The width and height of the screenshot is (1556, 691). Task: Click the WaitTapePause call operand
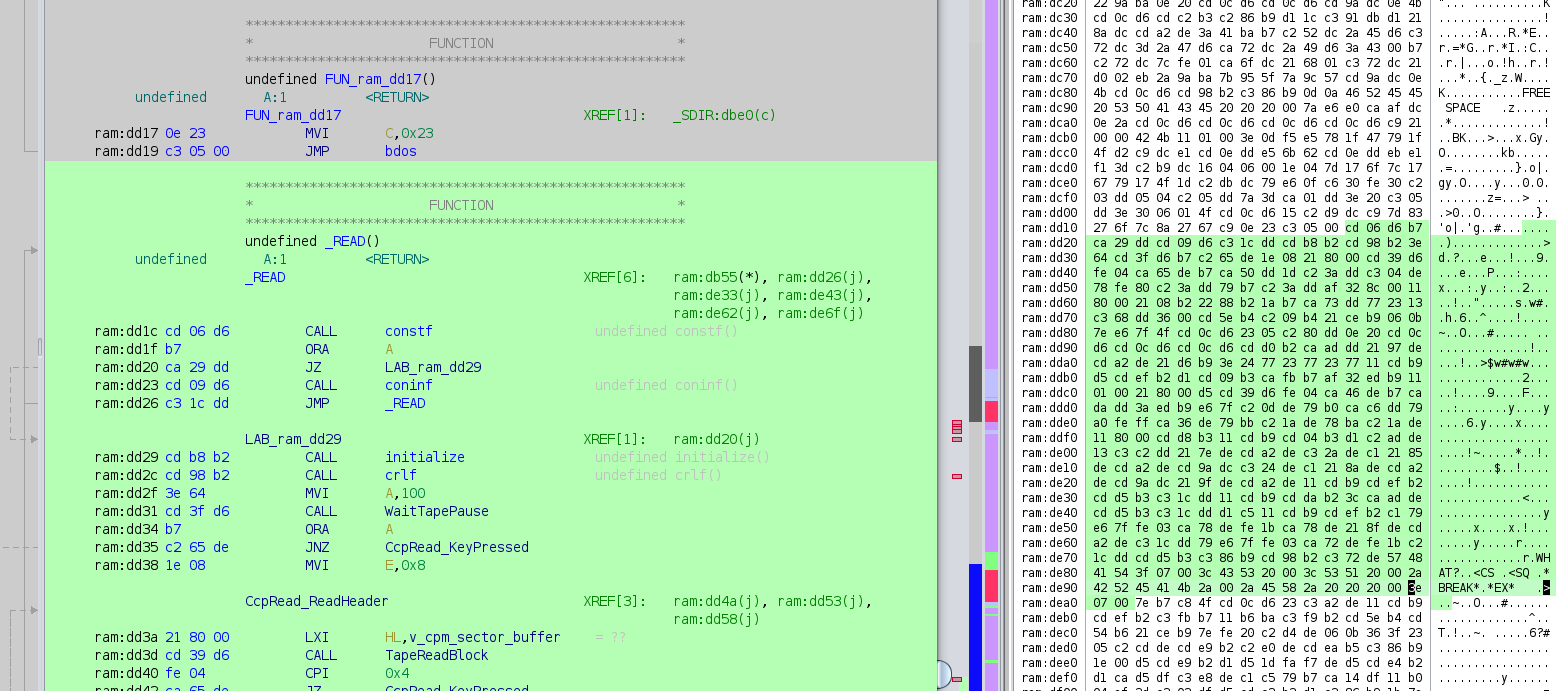point(437,511)
